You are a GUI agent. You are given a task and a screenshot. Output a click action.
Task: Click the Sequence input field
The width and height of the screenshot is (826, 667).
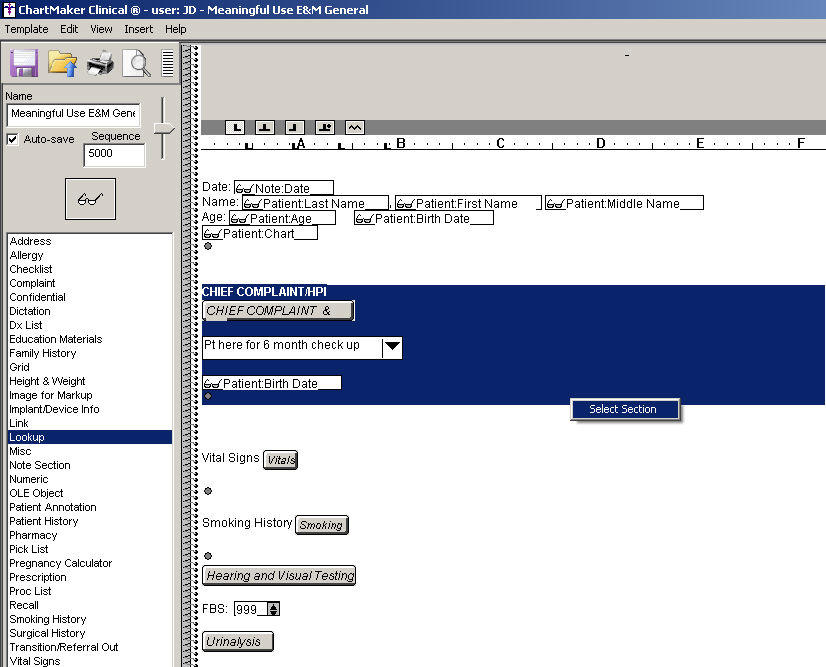pyautogui.click(x=115, y=154)
